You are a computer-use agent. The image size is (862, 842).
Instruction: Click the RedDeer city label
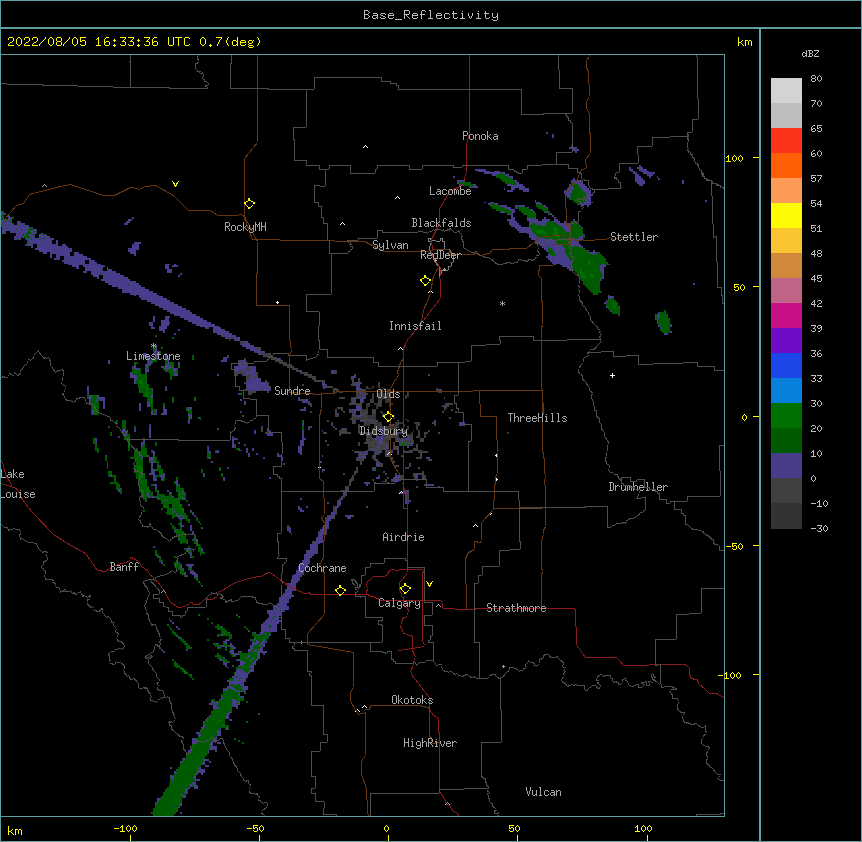point(440,255)
